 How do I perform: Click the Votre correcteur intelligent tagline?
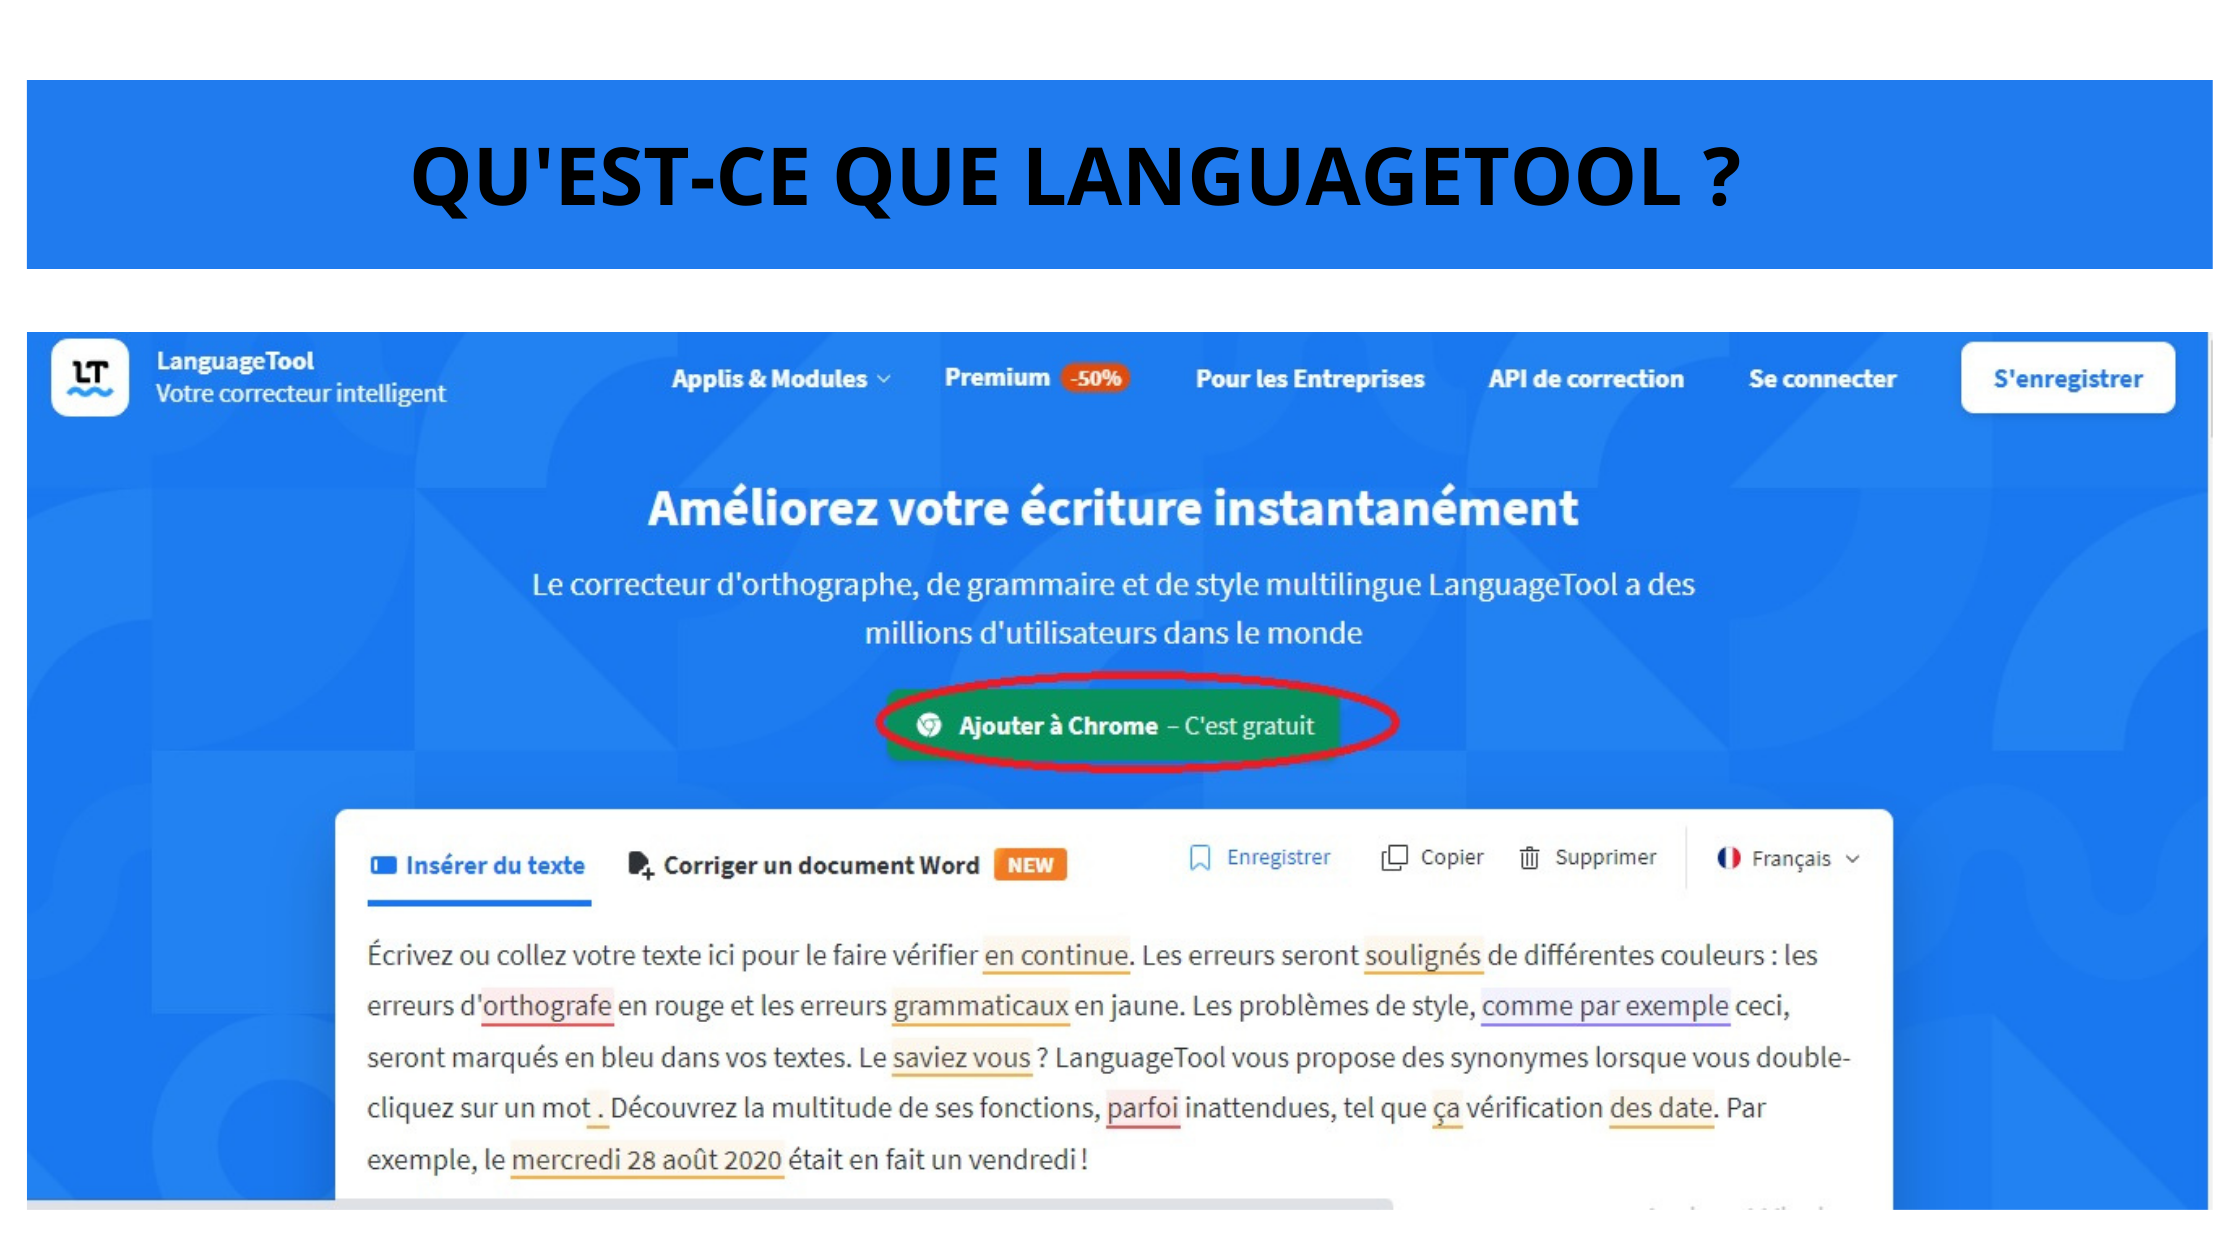[x=300, y=394]
